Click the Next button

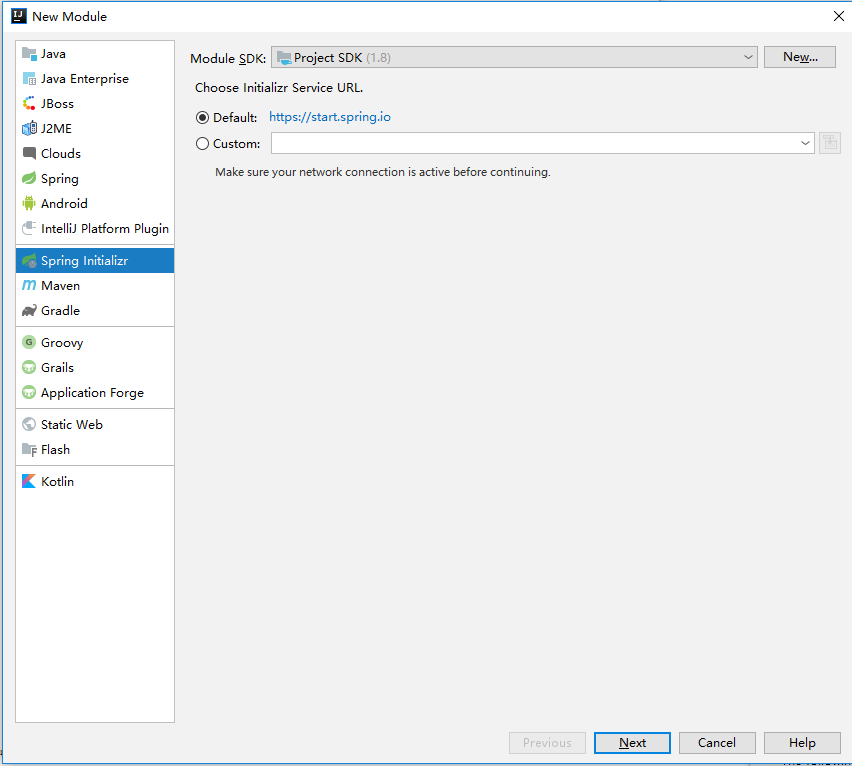tap(632, 743)
